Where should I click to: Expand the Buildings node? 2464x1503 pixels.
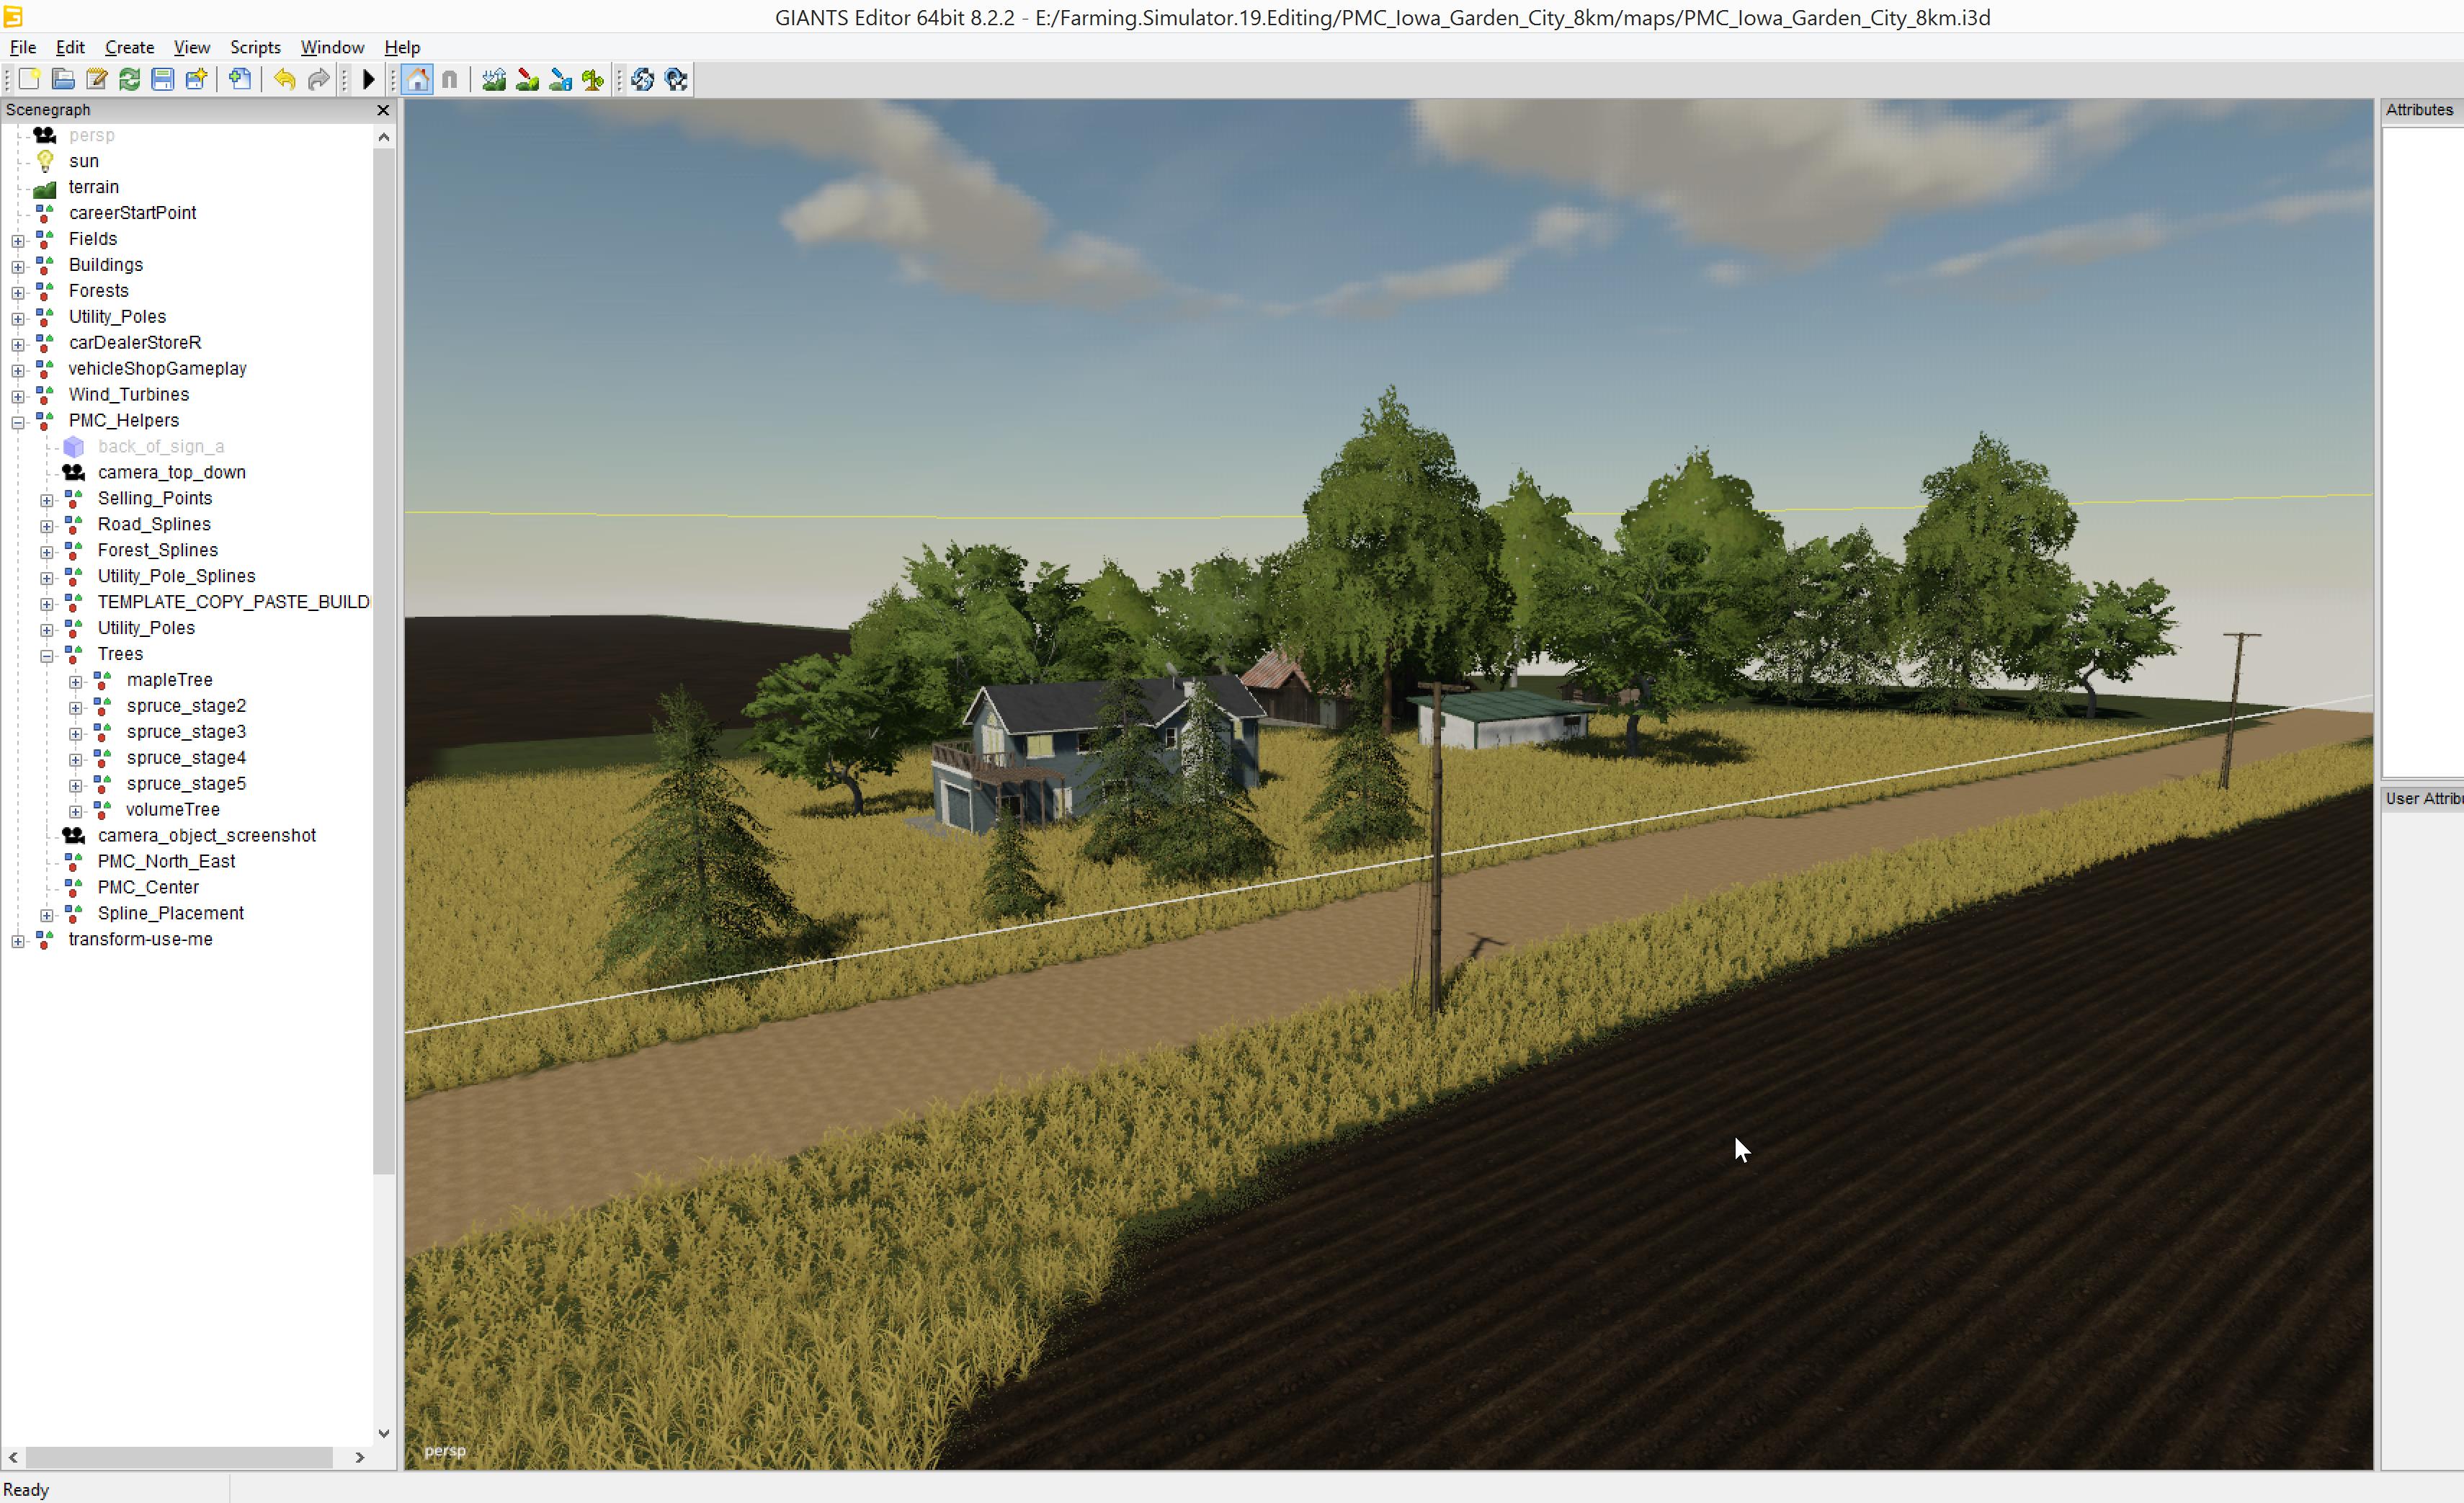pos(18,267)
